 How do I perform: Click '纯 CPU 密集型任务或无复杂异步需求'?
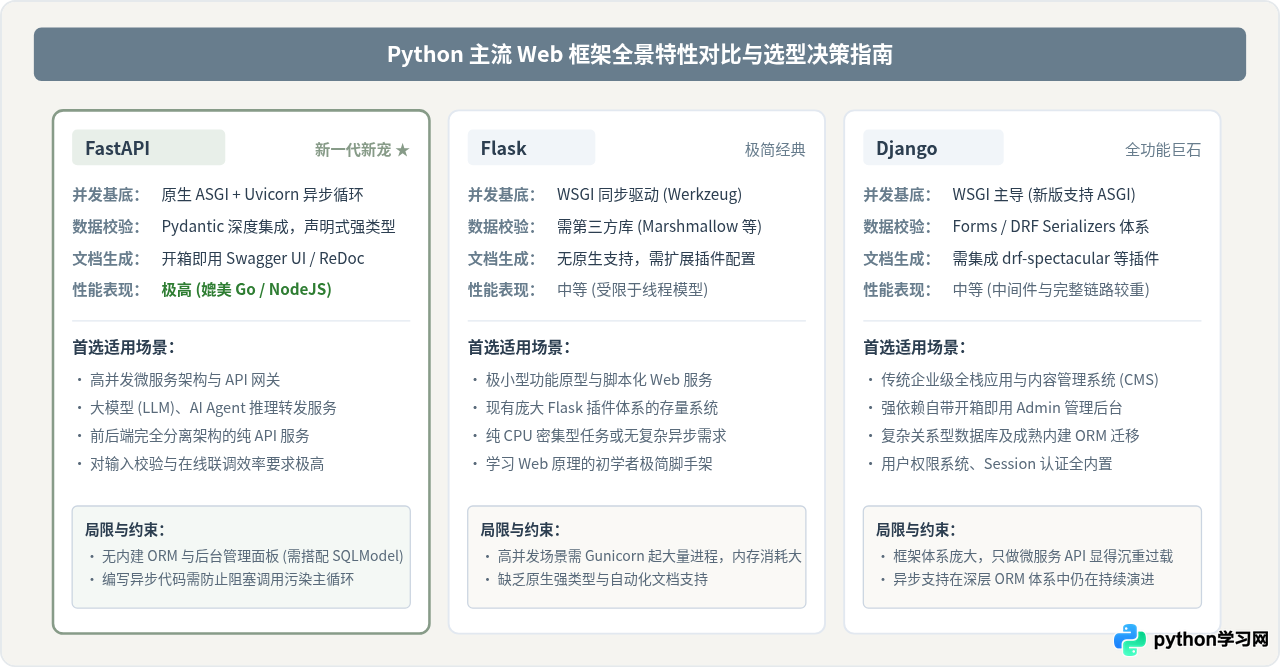click(606, 436)
